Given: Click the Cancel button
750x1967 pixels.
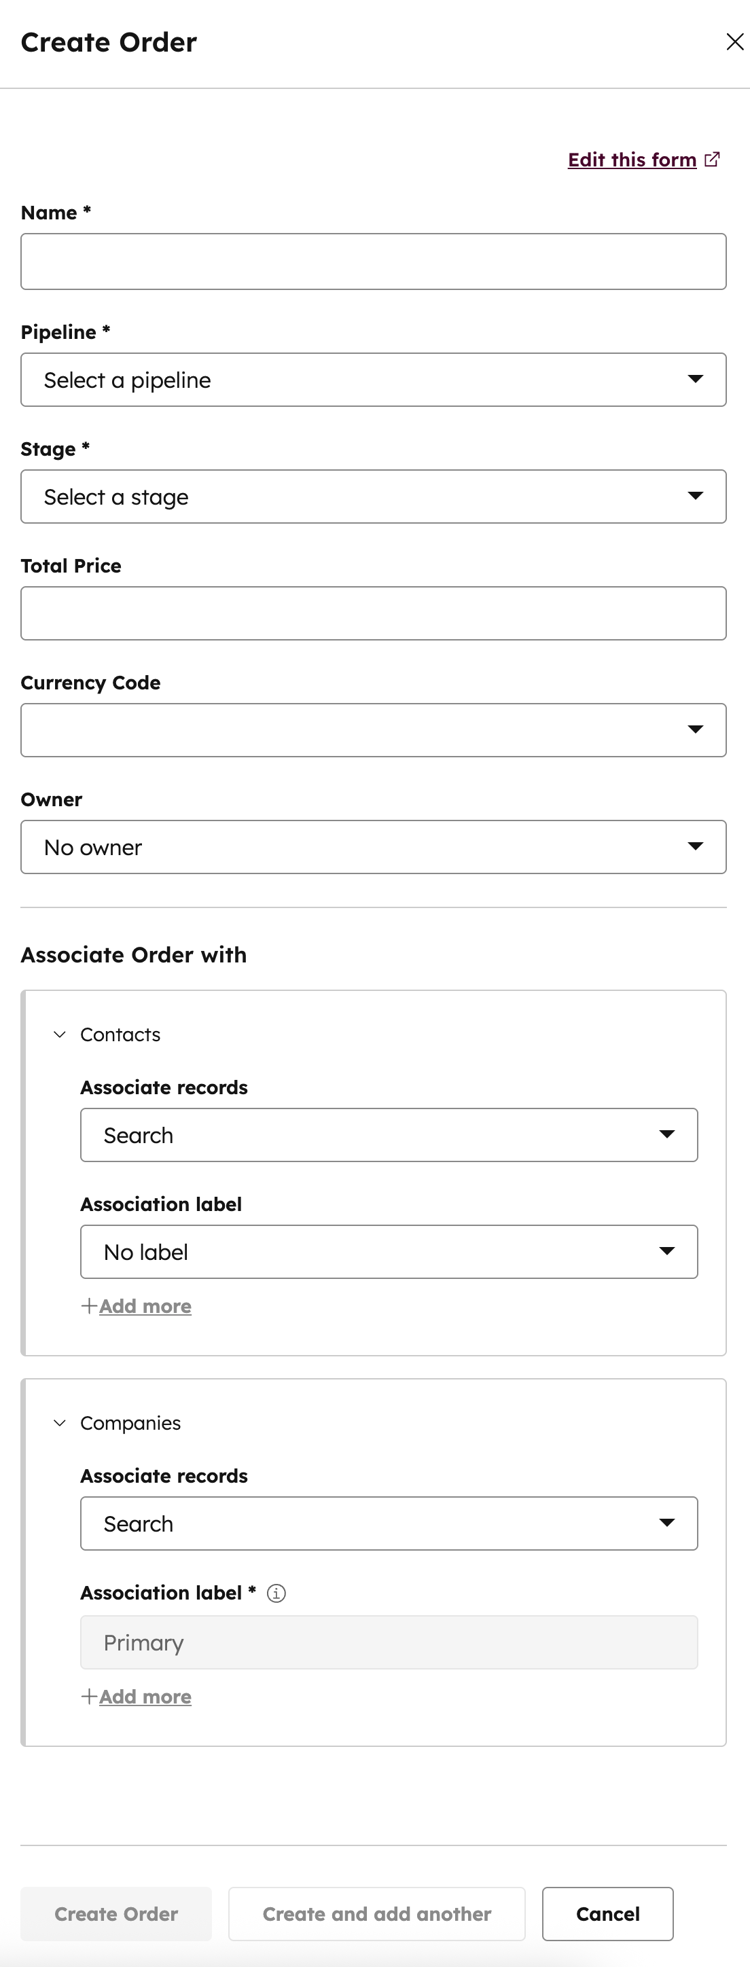Looking at the screenshot, I should tap(607, 1913).
